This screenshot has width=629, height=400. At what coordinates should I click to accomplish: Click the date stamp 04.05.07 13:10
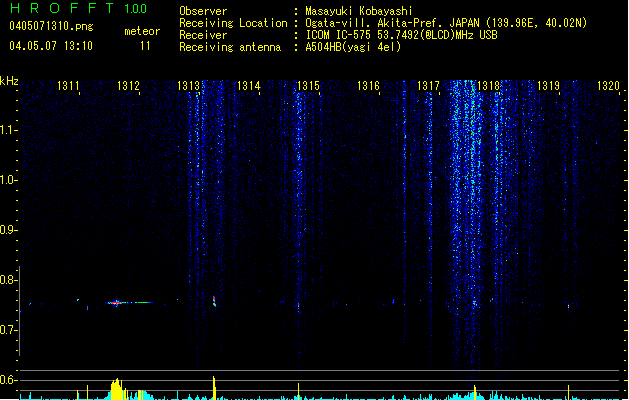pyautogui.click(x=51, y=46)
